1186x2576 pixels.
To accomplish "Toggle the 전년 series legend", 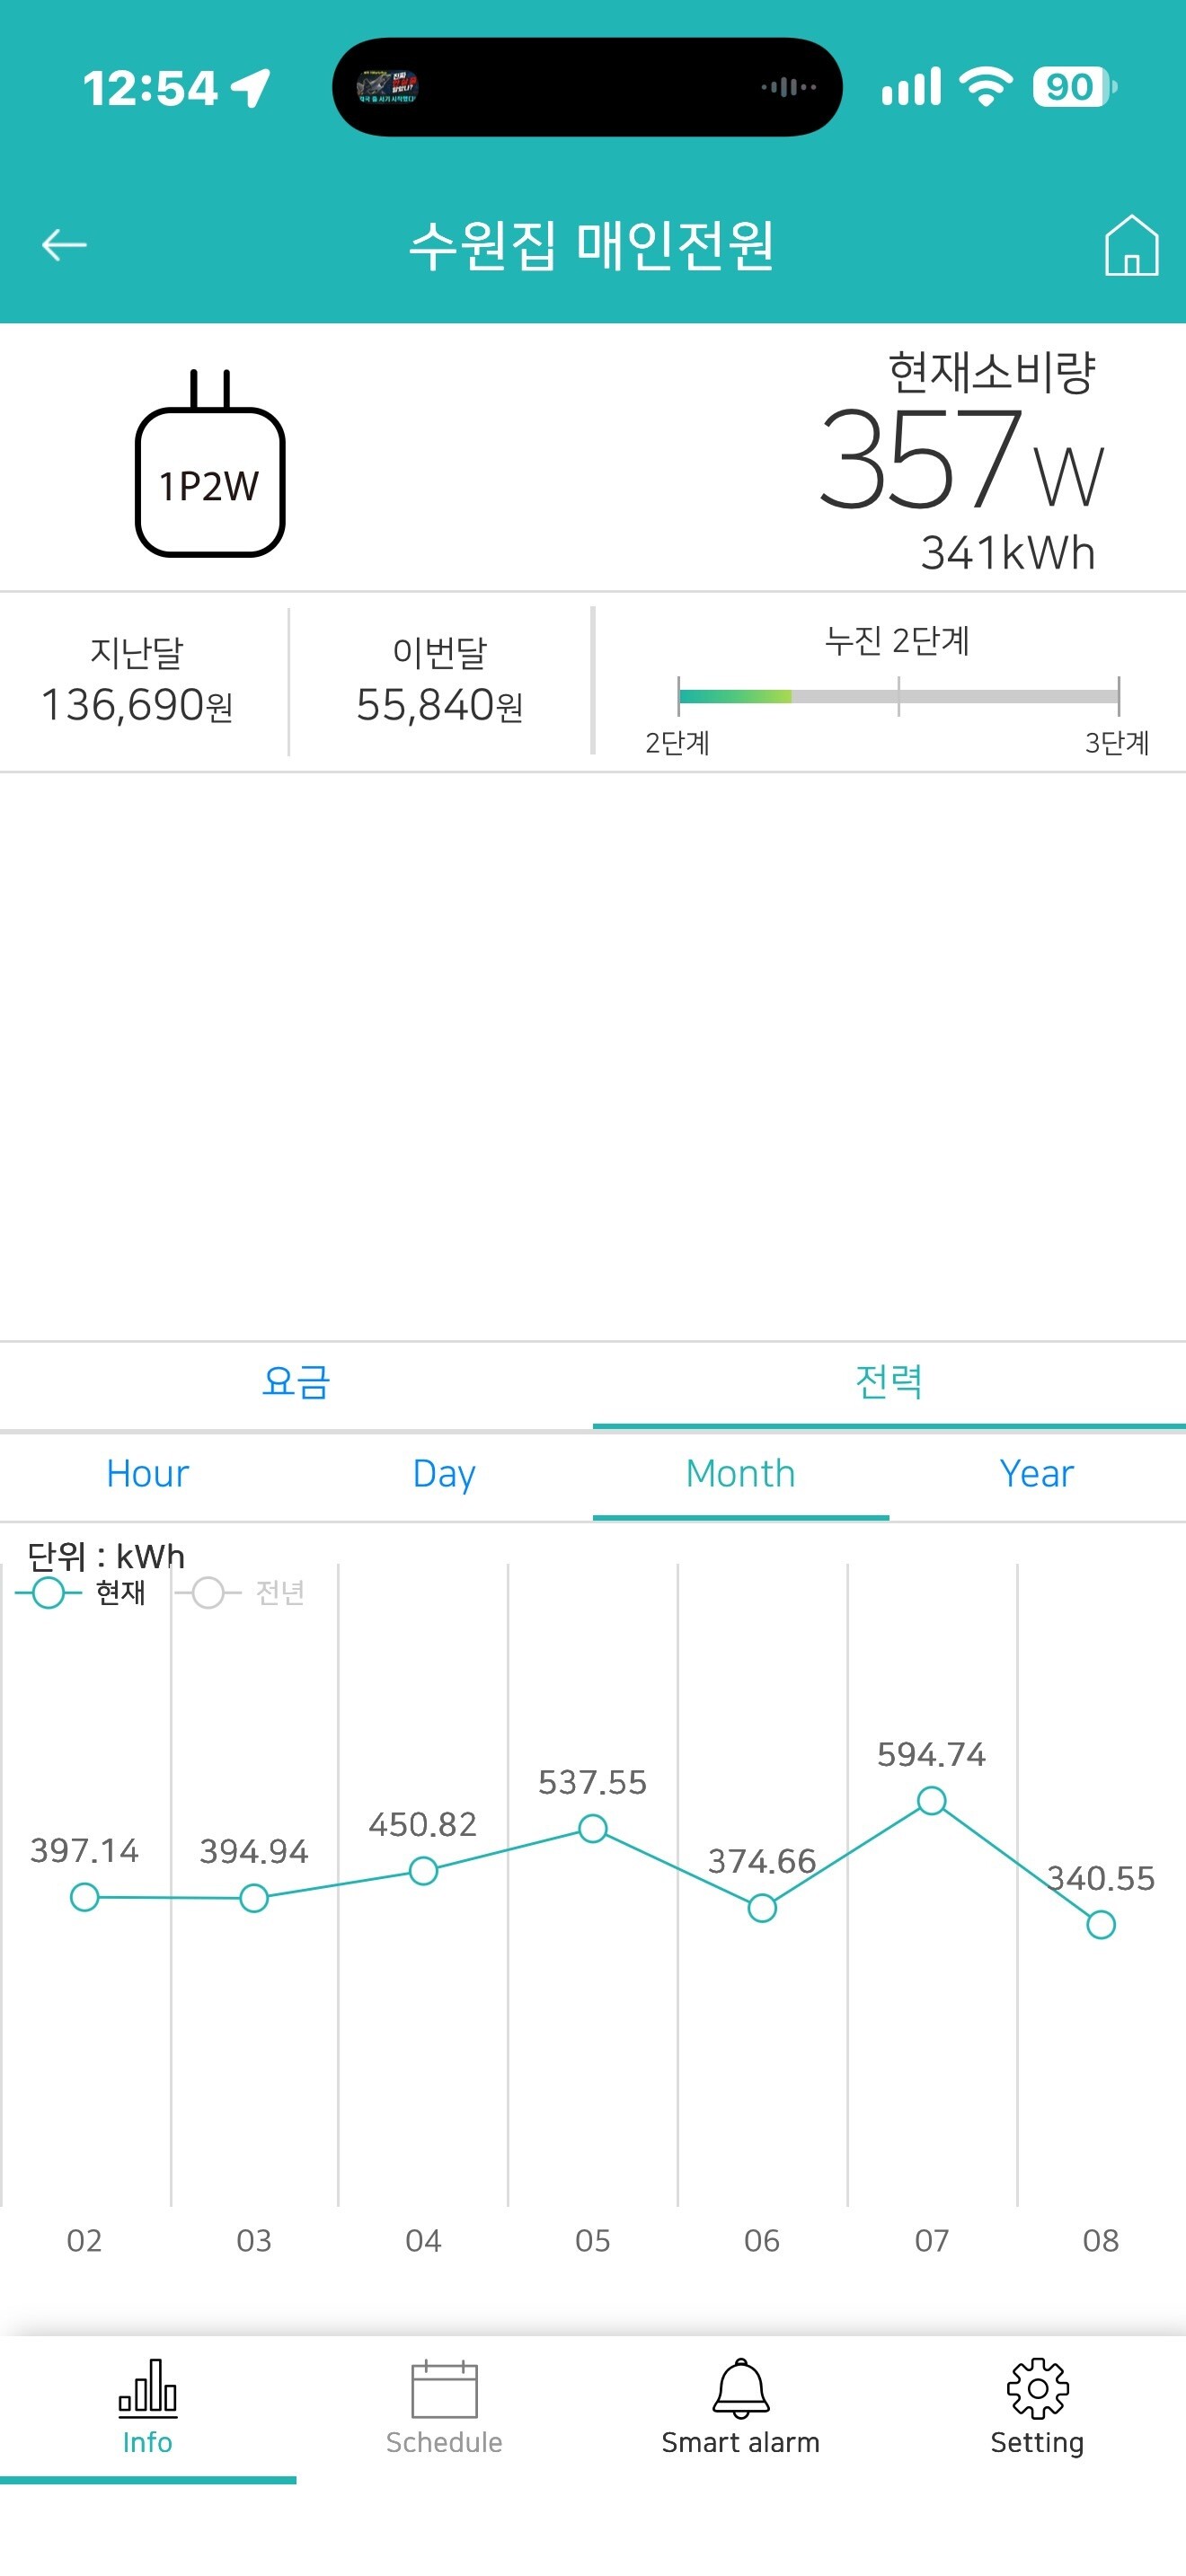I will pyautogui.click(x=240, y=1593).
